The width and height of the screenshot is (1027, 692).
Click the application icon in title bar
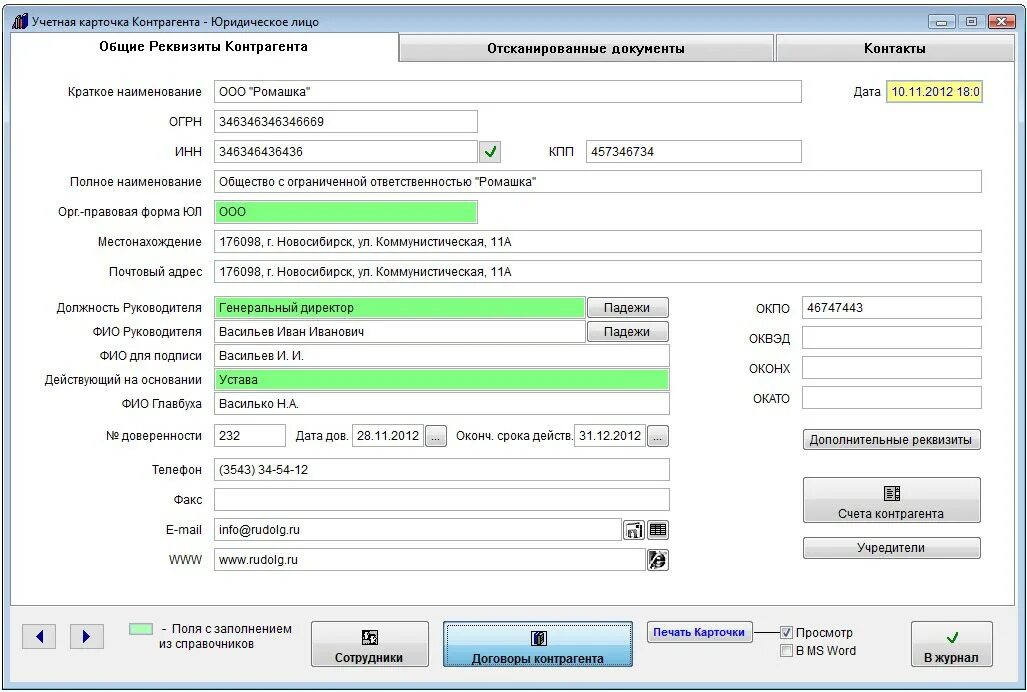click(20, 22)
